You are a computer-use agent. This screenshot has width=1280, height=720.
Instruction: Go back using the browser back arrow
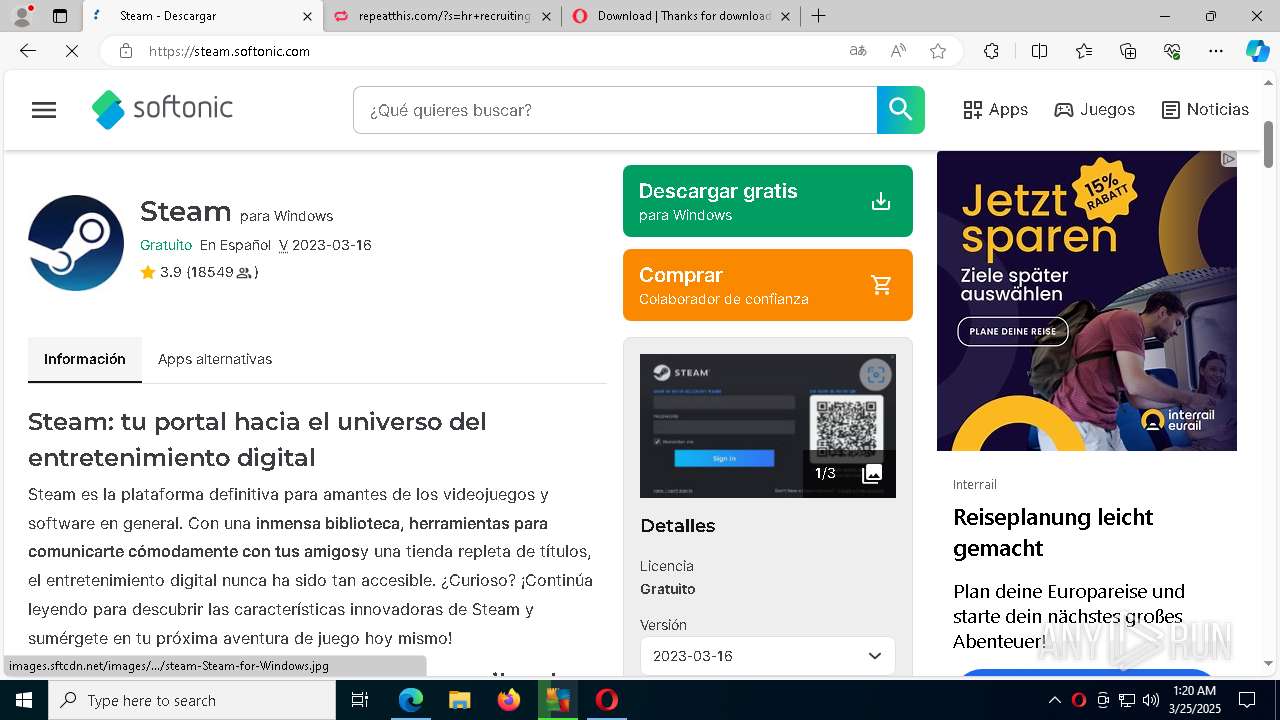click(28, 51)
